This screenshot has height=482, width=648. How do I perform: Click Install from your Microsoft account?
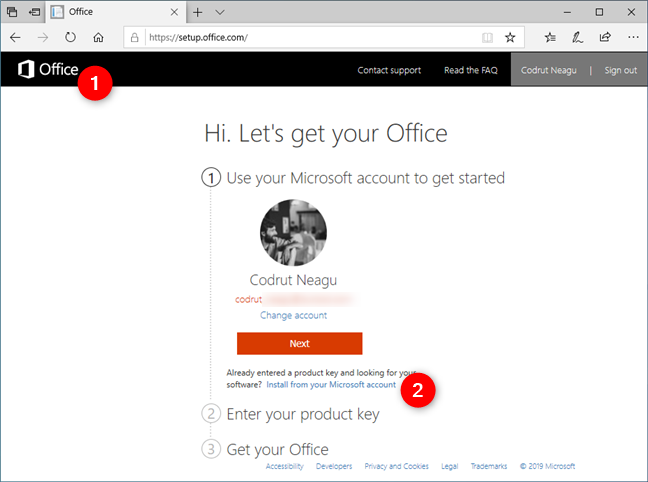330,384
